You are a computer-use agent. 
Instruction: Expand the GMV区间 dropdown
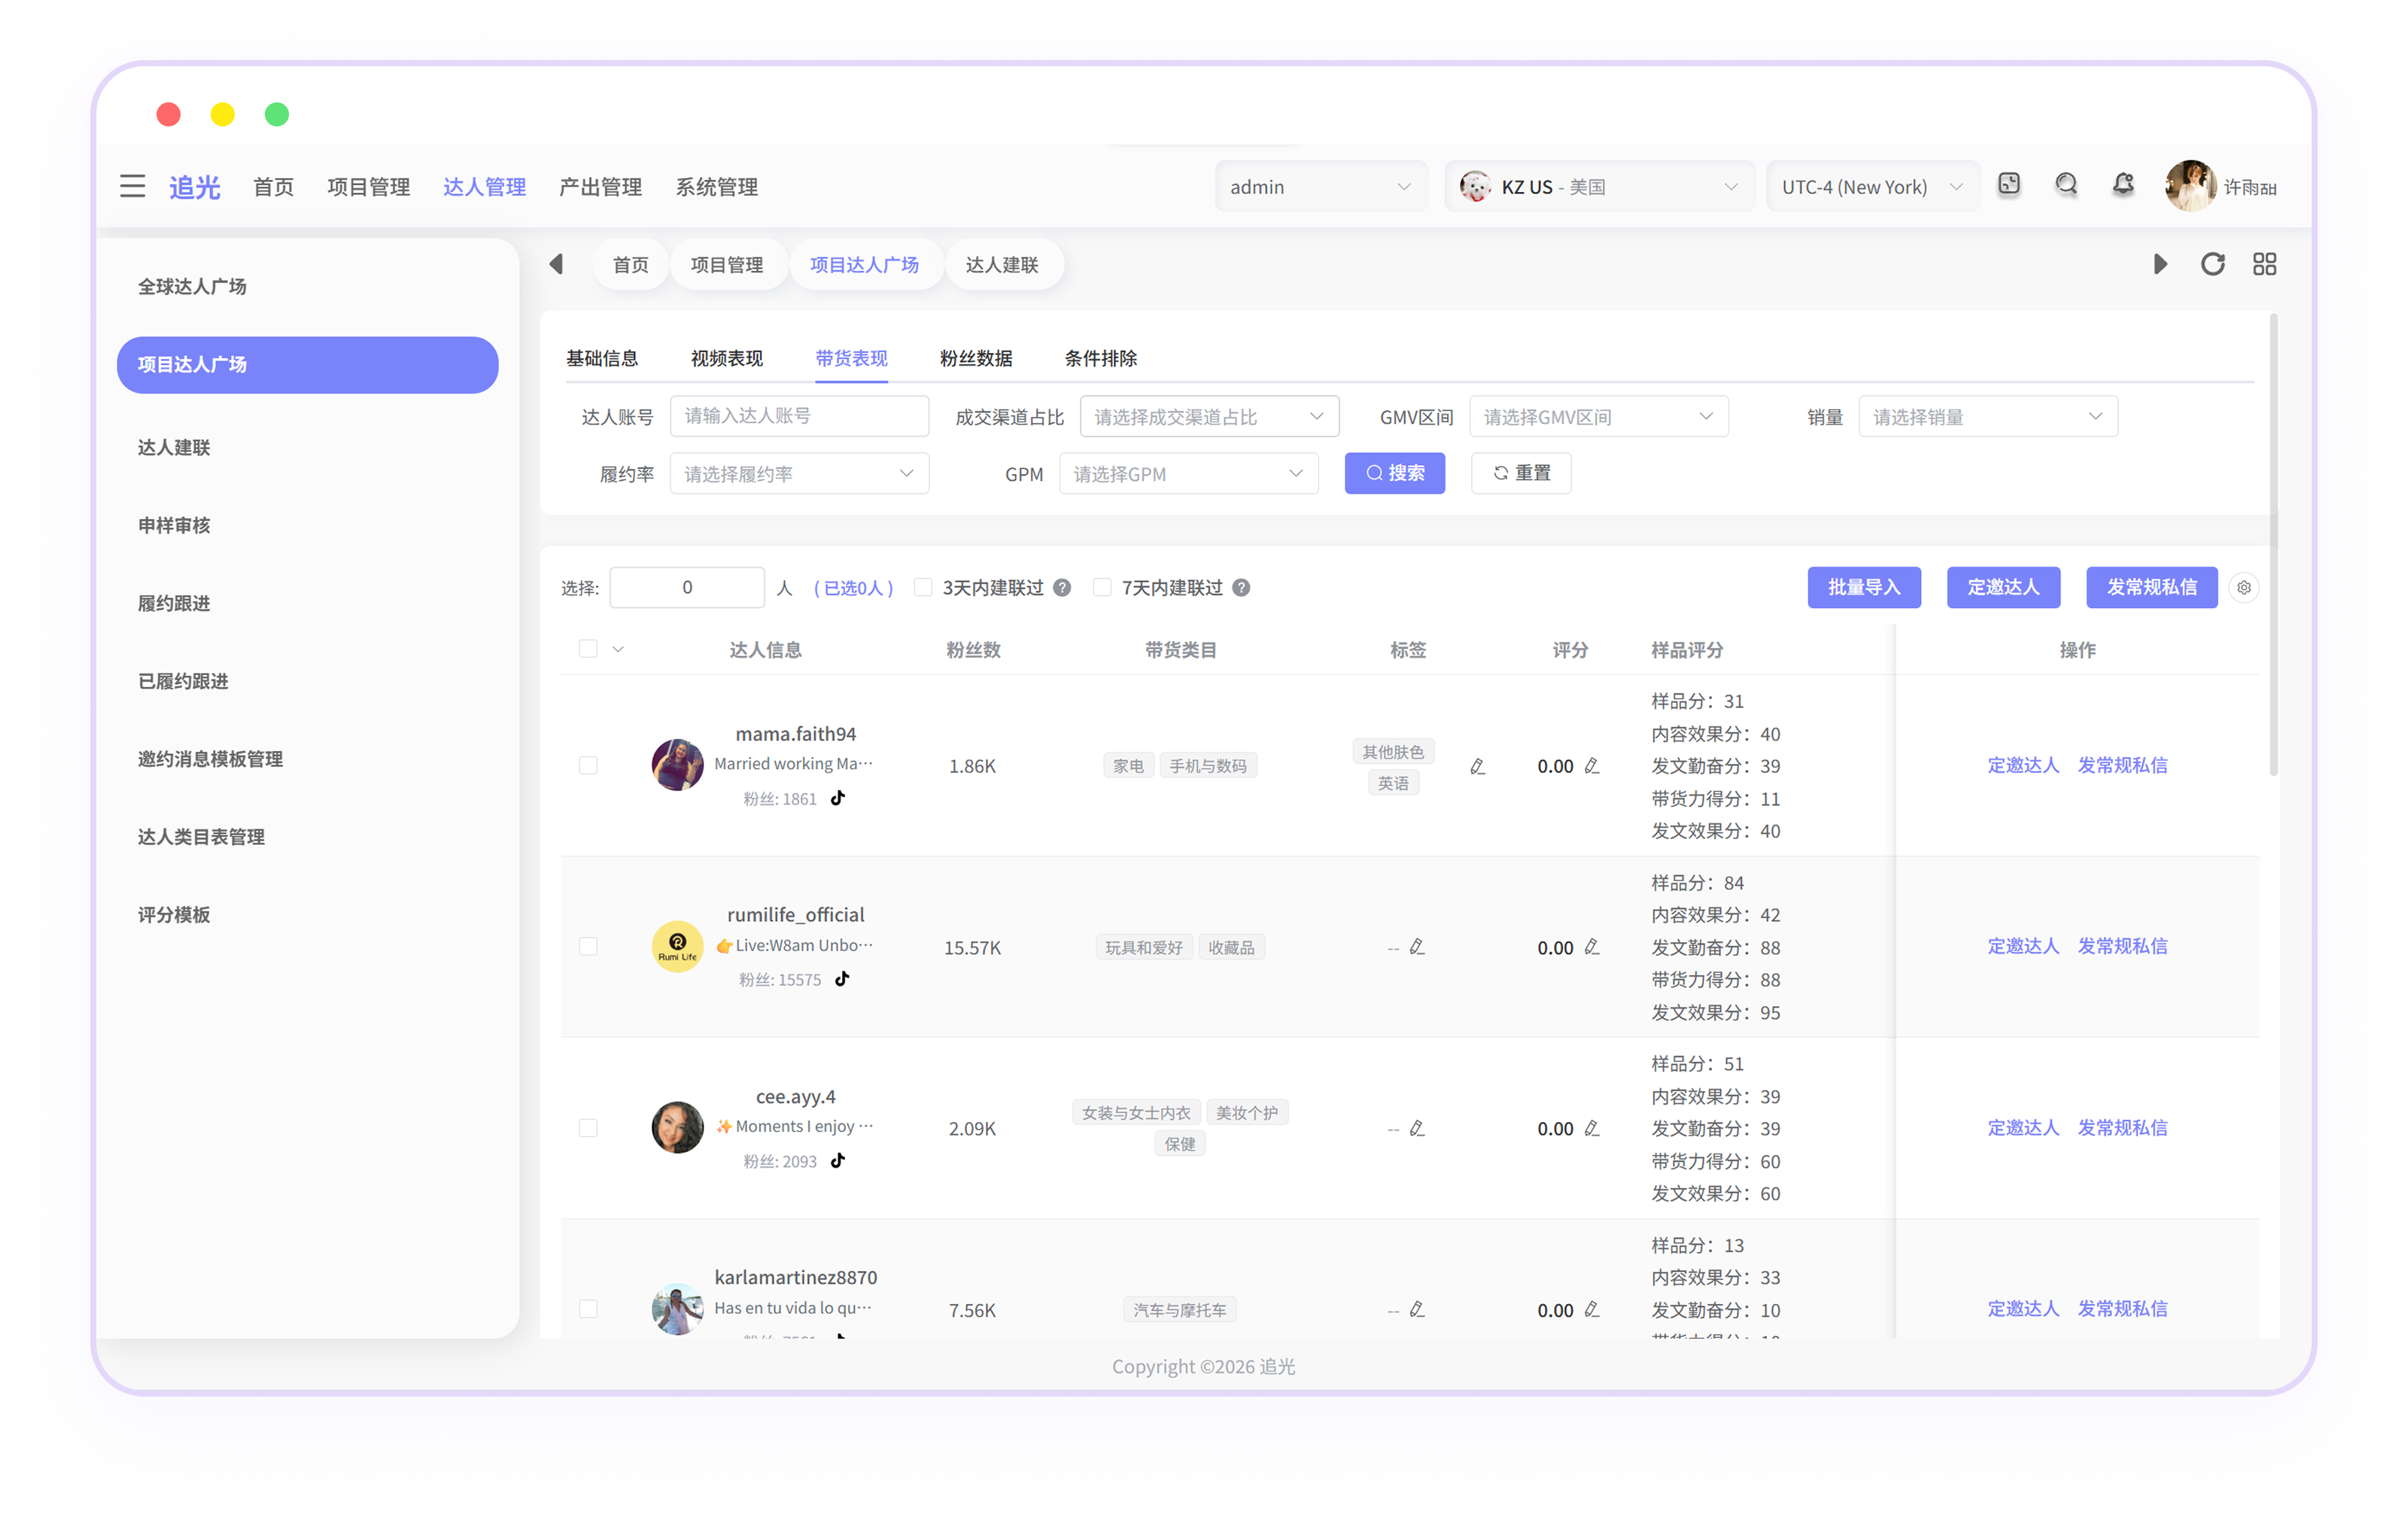tap(1598, 417)
